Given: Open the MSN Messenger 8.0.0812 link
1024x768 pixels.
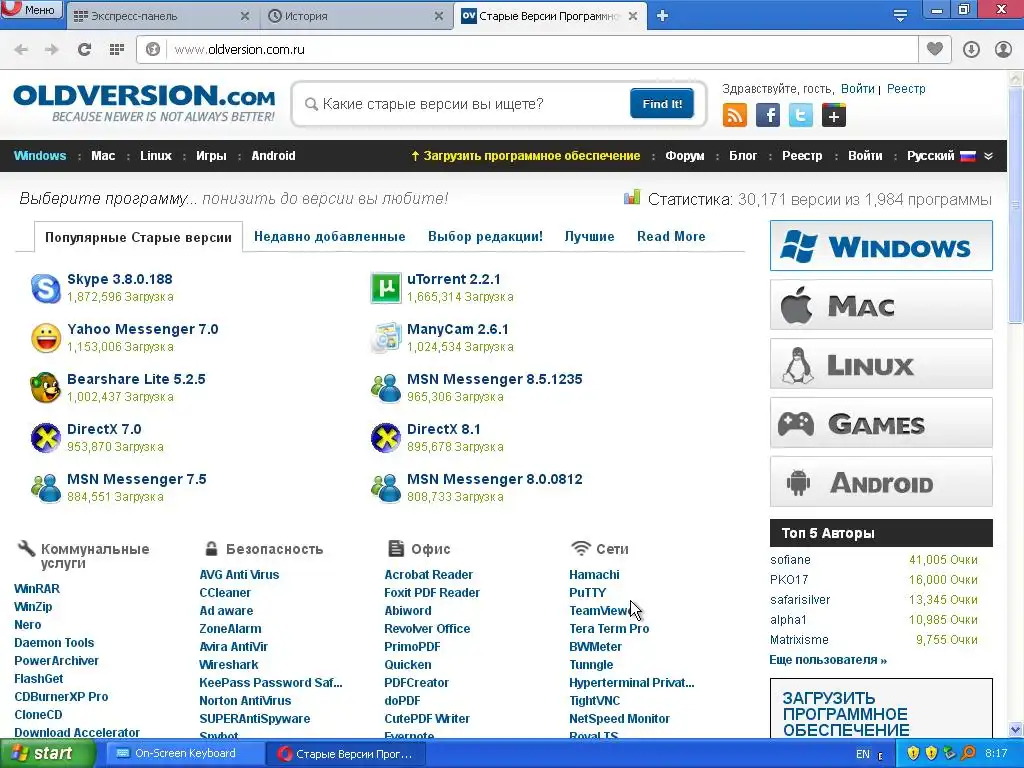Looking at the screenshot, I should 494,479.
